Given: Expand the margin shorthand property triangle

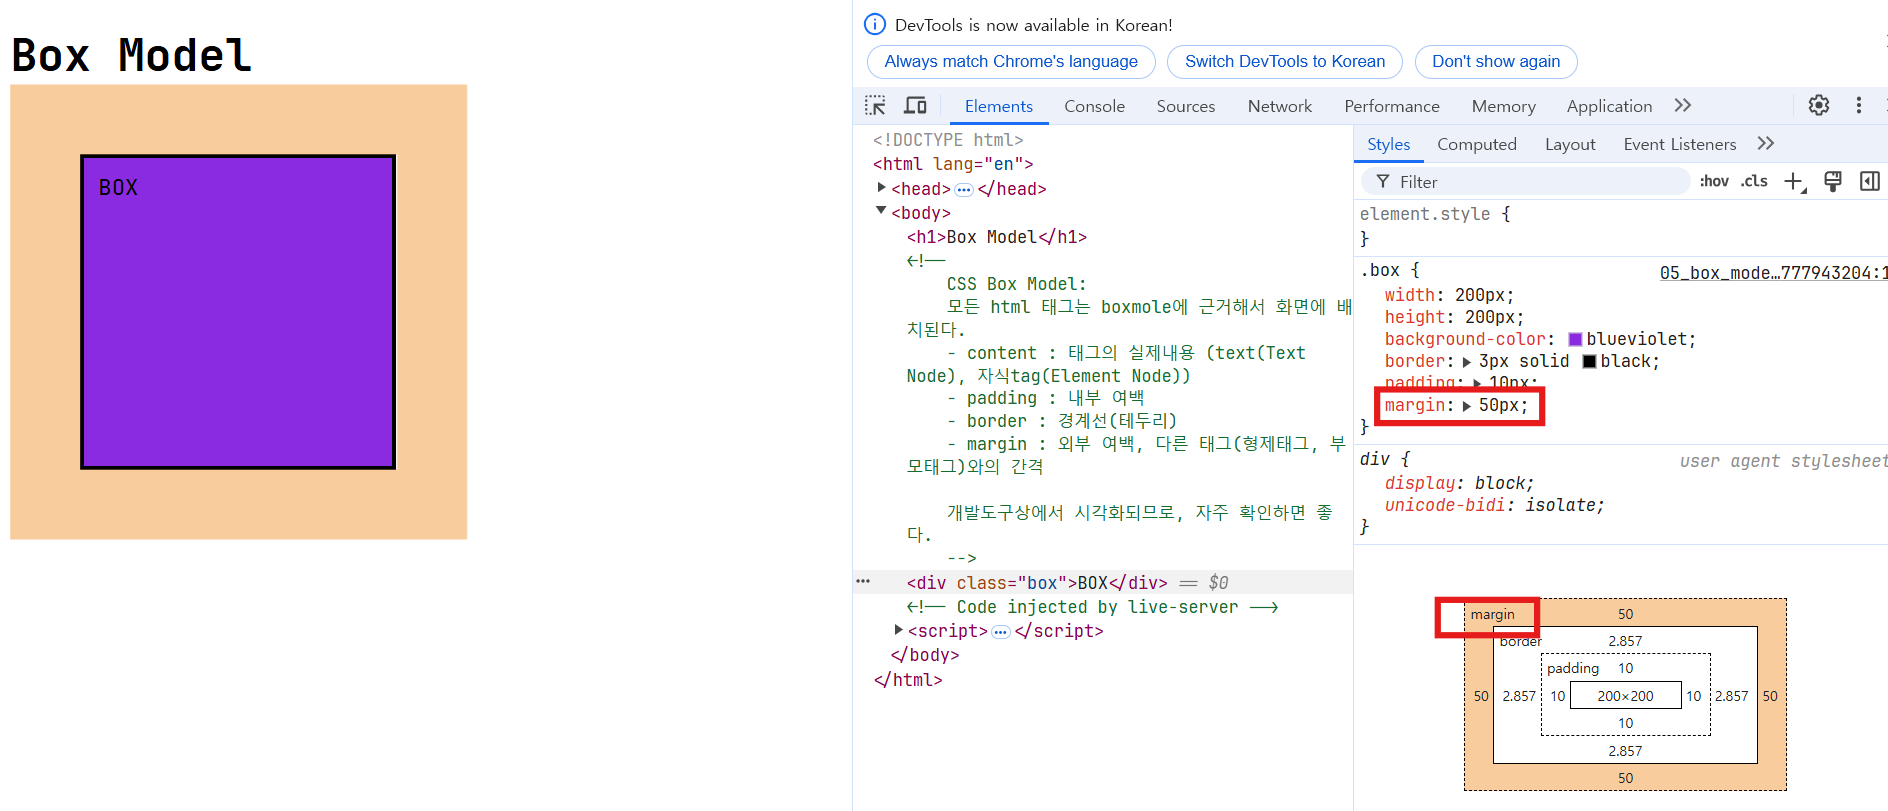Looking at the screenshot, I should click(1467, 406).
